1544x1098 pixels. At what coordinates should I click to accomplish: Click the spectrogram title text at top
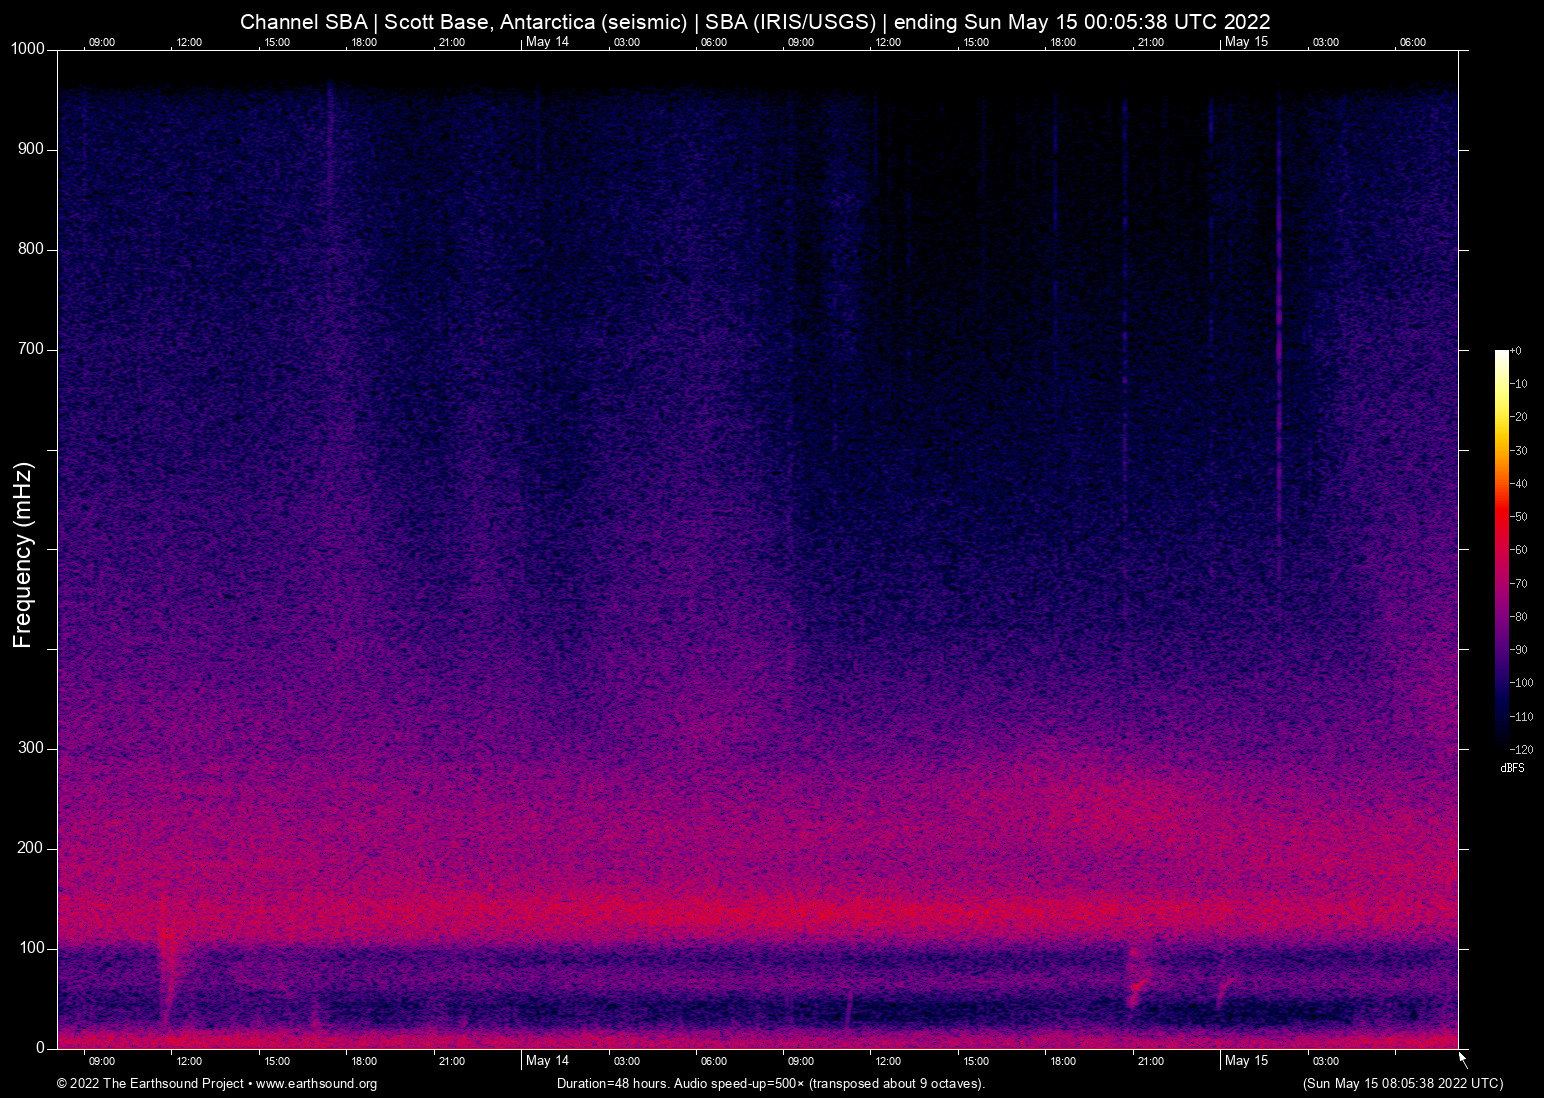click(755, 22)
